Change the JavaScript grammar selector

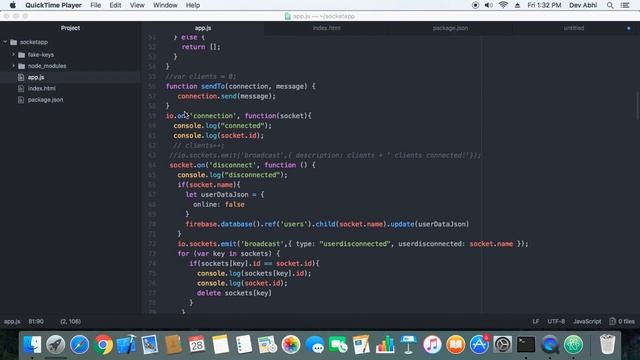point(587,322)
